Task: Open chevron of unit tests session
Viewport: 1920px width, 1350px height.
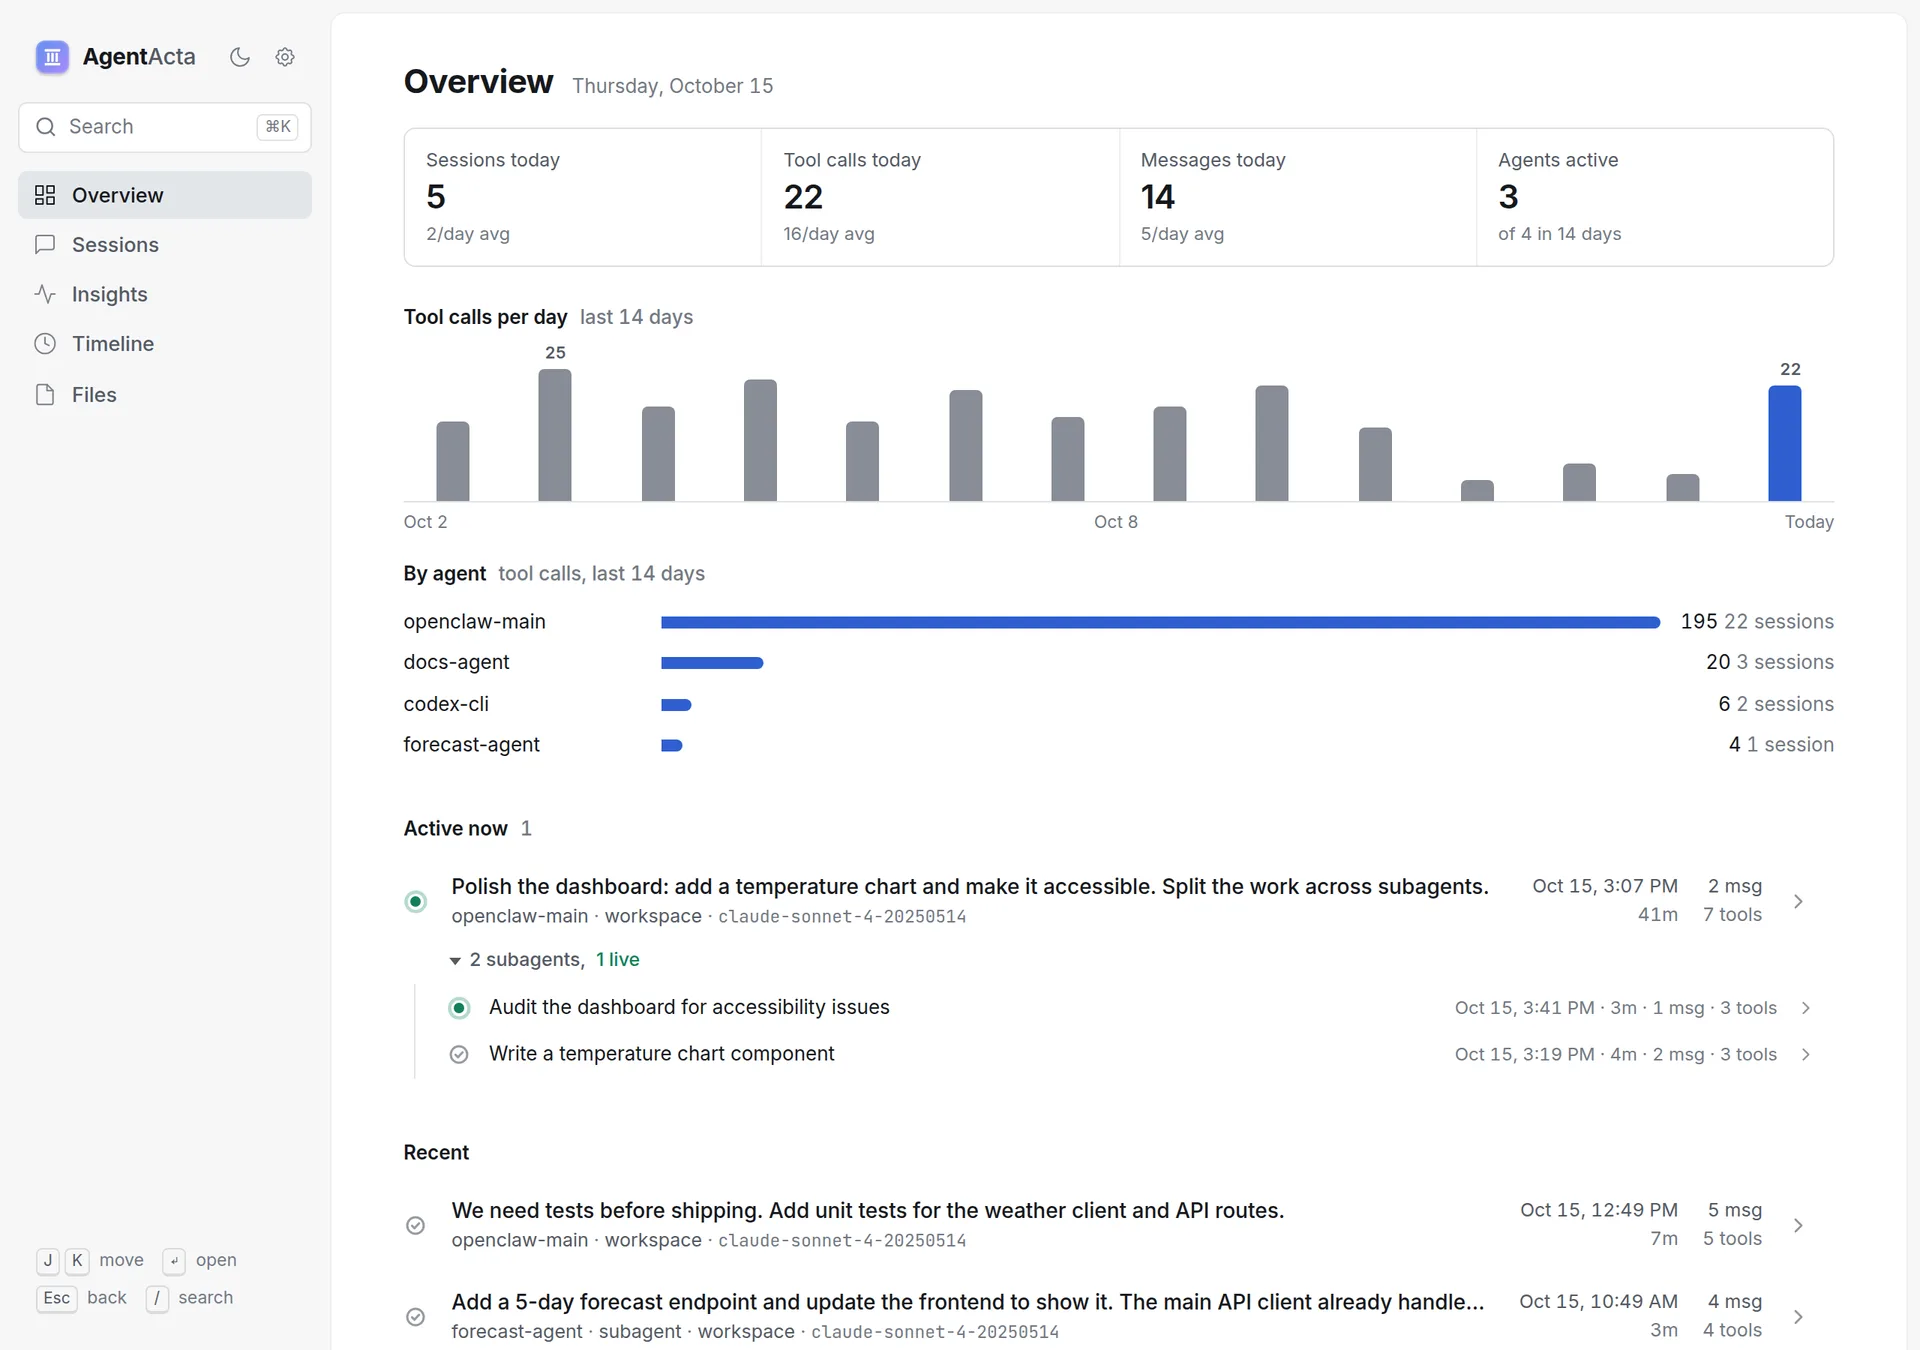Action: (1798, 1225)
